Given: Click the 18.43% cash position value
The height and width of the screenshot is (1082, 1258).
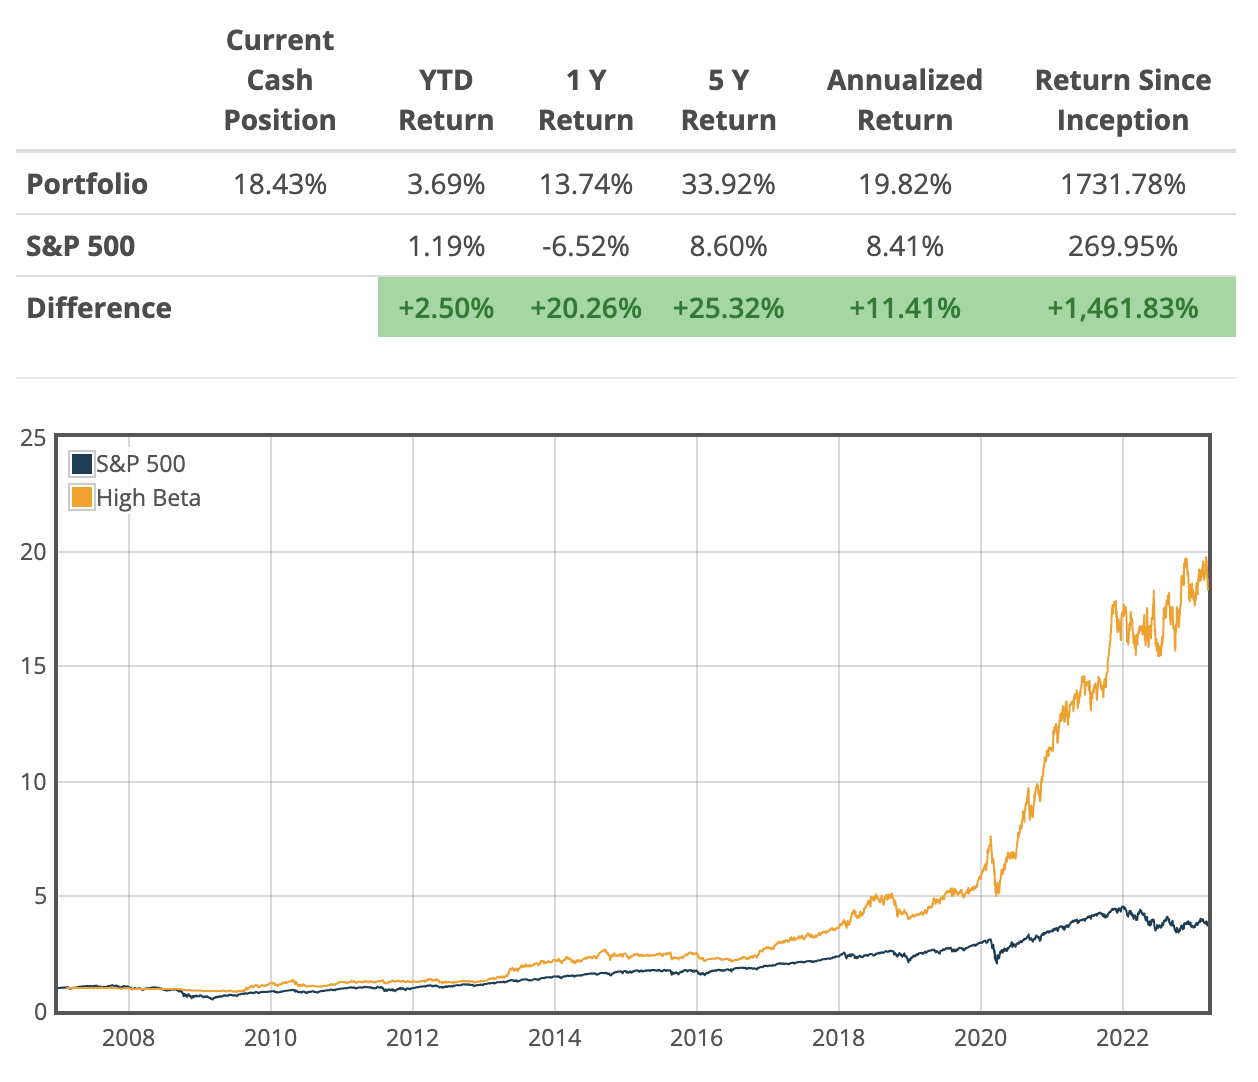Looking at the screenshot, I should (280, 184).
